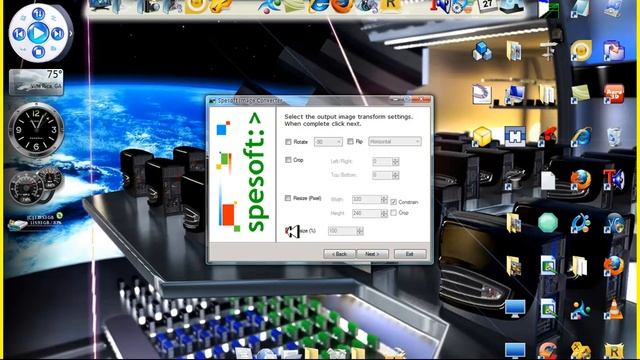Open the yellow disc desktop shortcut
Image resolution: width=640 pixels, height=360 pixels.
tap(581, 51)
